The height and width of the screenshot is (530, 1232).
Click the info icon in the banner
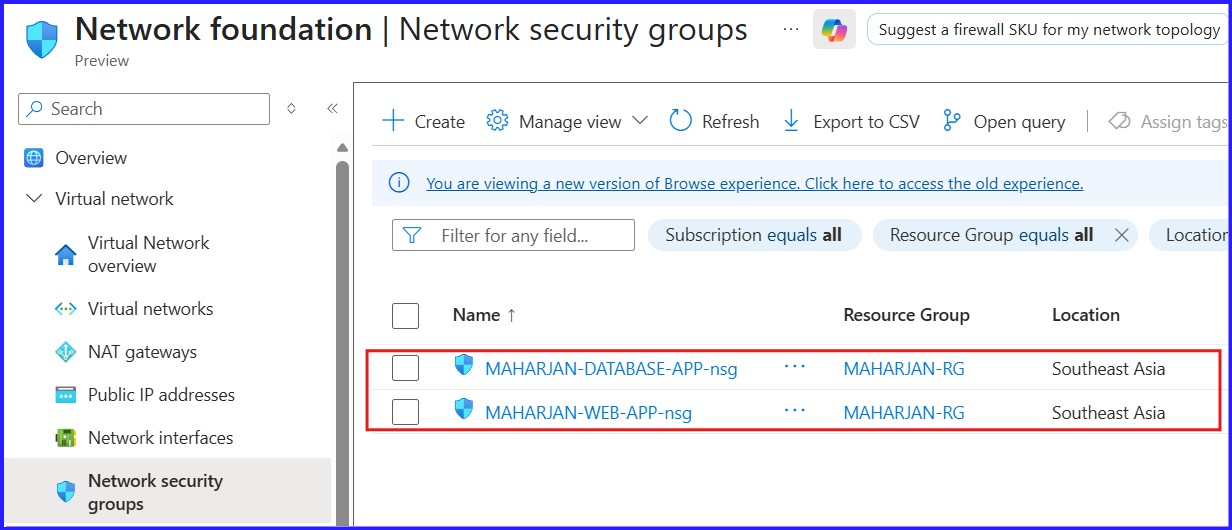pos(398,183)
